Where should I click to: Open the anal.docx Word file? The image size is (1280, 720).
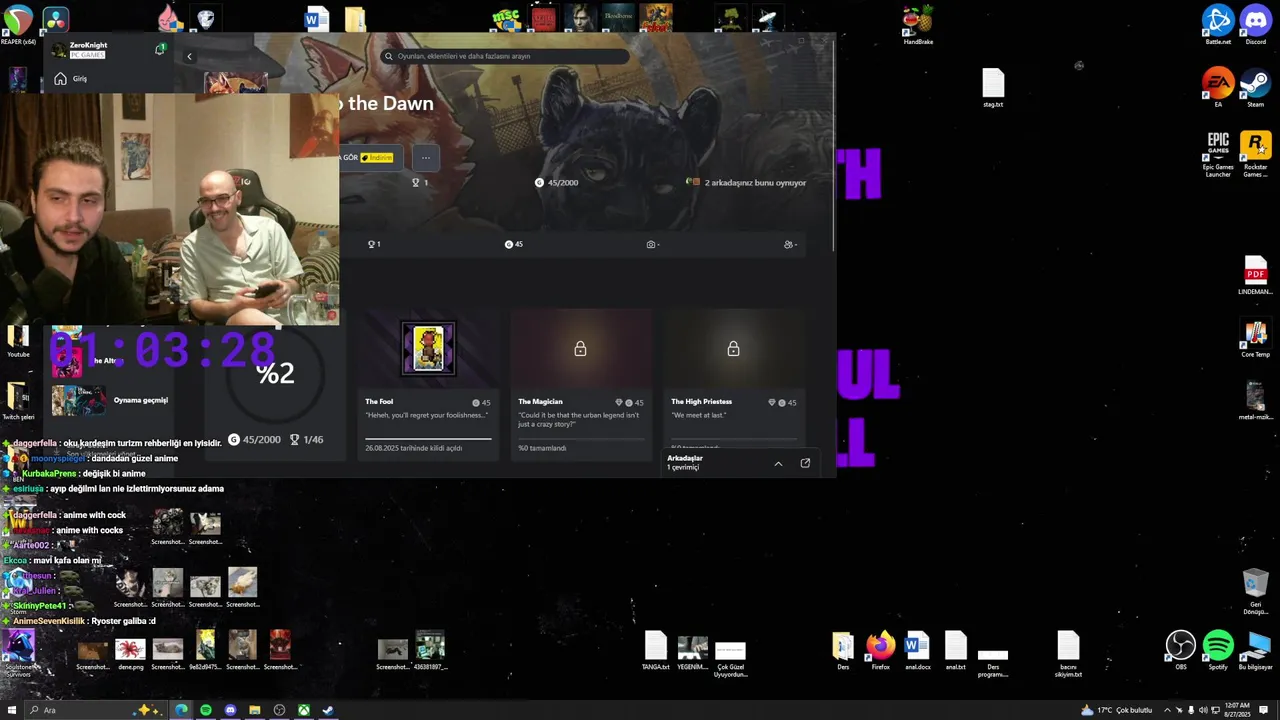click(918, 650)
